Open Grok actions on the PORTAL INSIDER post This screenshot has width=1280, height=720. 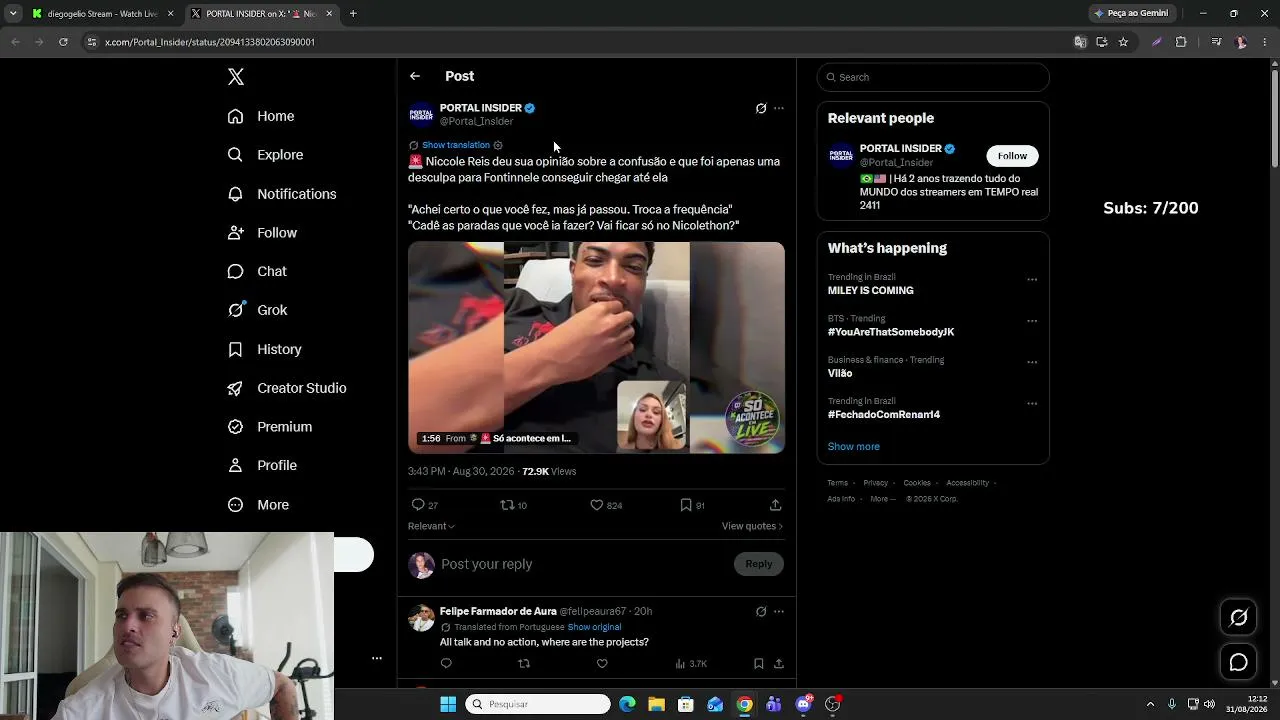click(761, 108)
